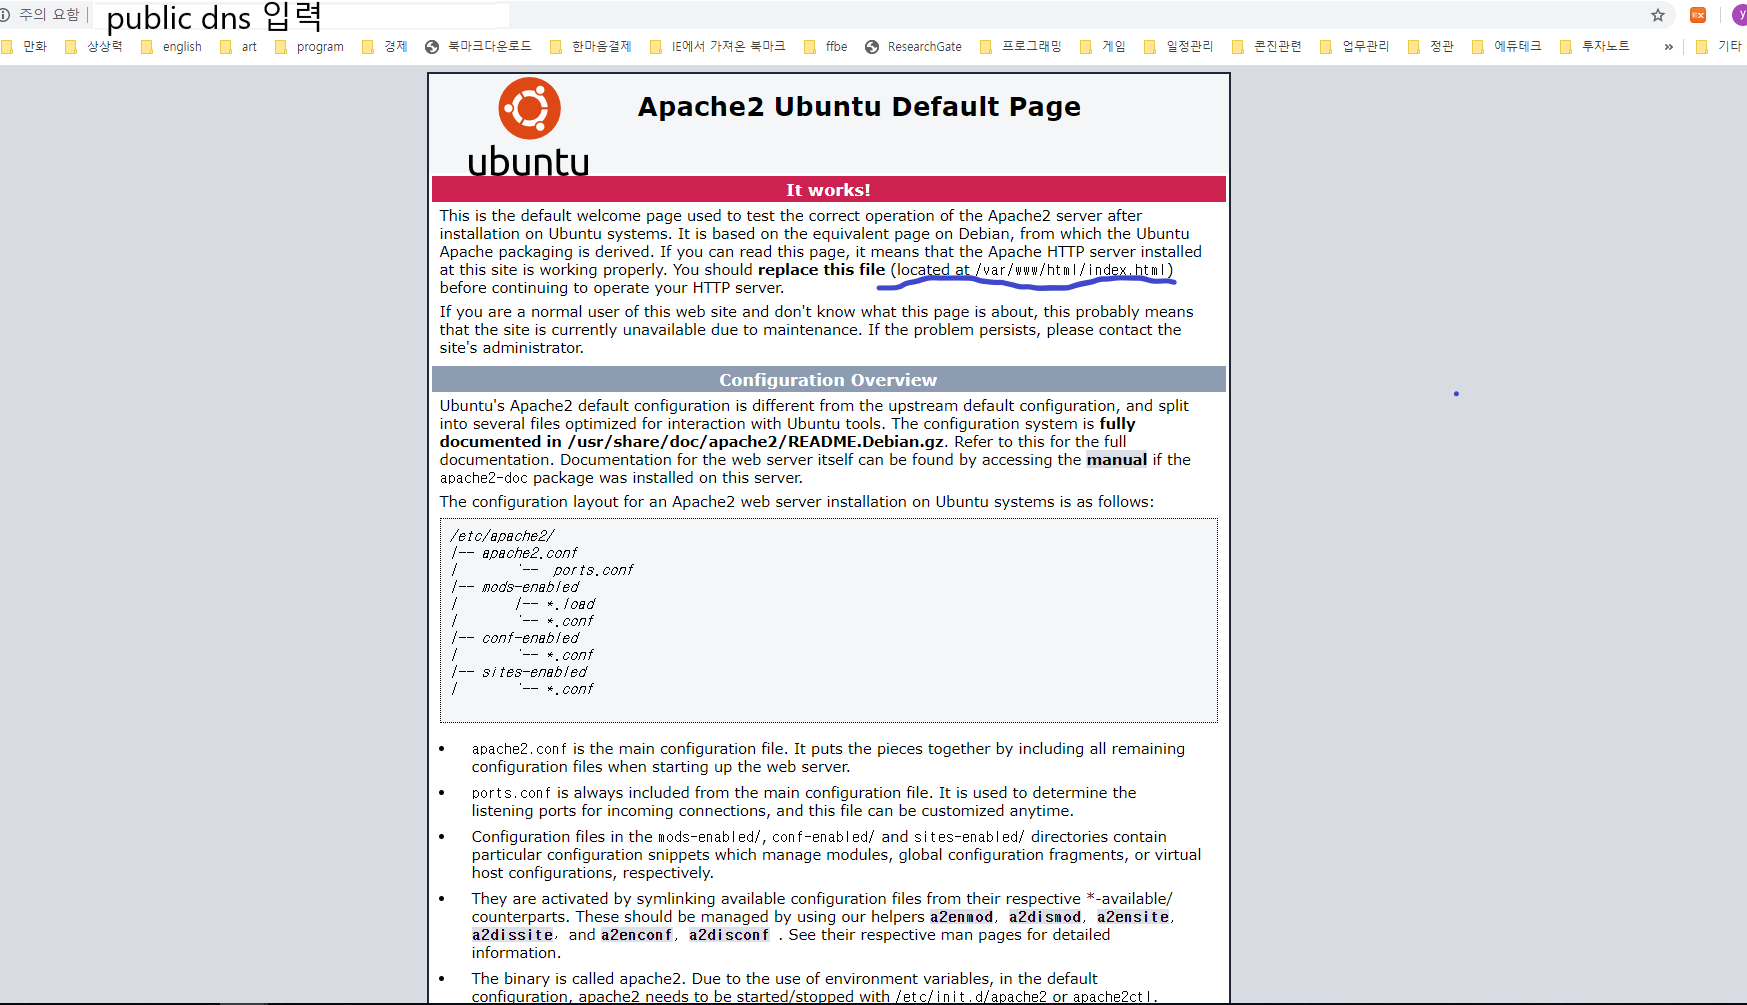This screenshot has width=1747, height=1005.
Task: Open the 프로그래밍 bookmark folder
Action: click(x=1021, y=46)
